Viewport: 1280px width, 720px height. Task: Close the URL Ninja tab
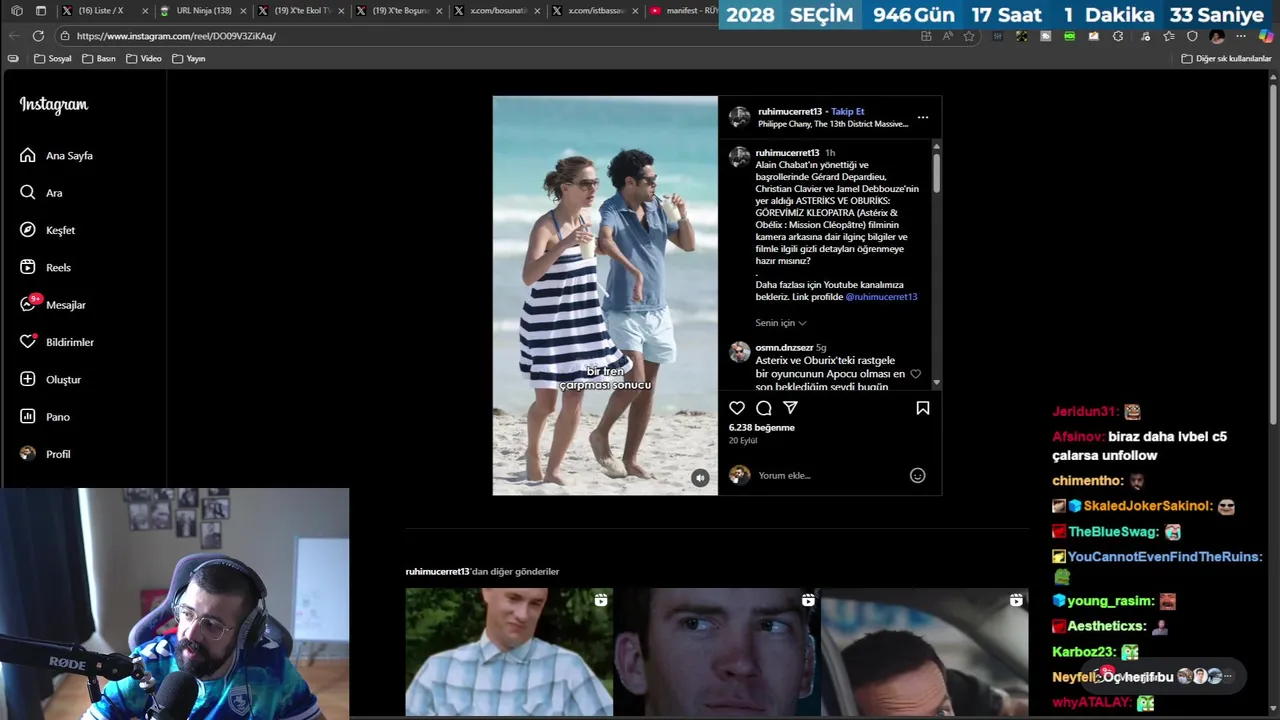[243, 11]
